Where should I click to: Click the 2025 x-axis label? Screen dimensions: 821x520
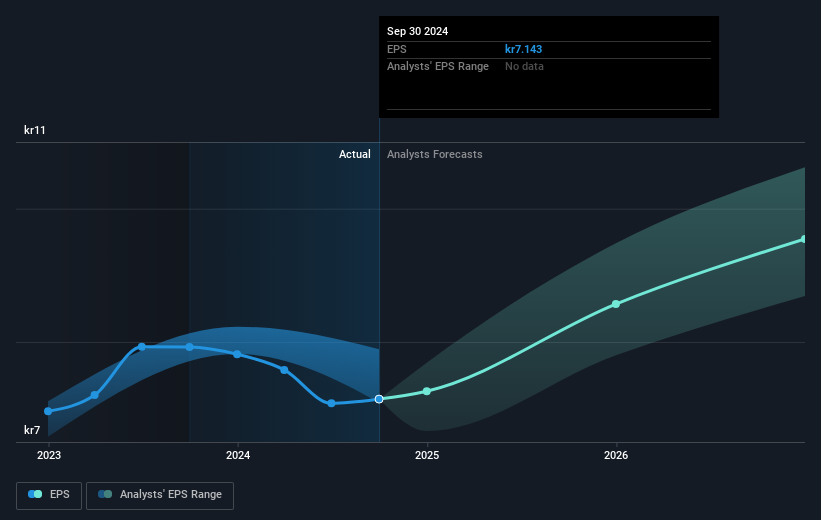click(x=427, y=455)
